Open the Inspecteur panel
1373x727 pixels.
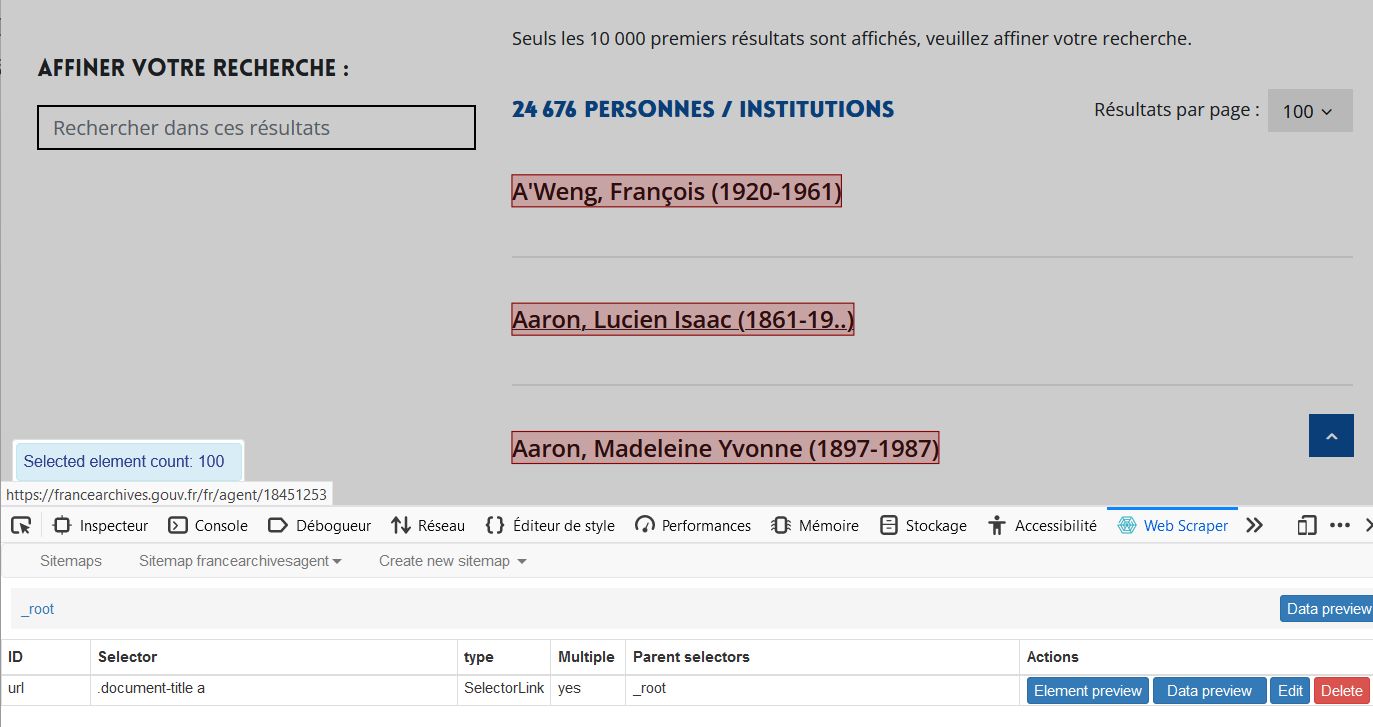coord(100,525)
